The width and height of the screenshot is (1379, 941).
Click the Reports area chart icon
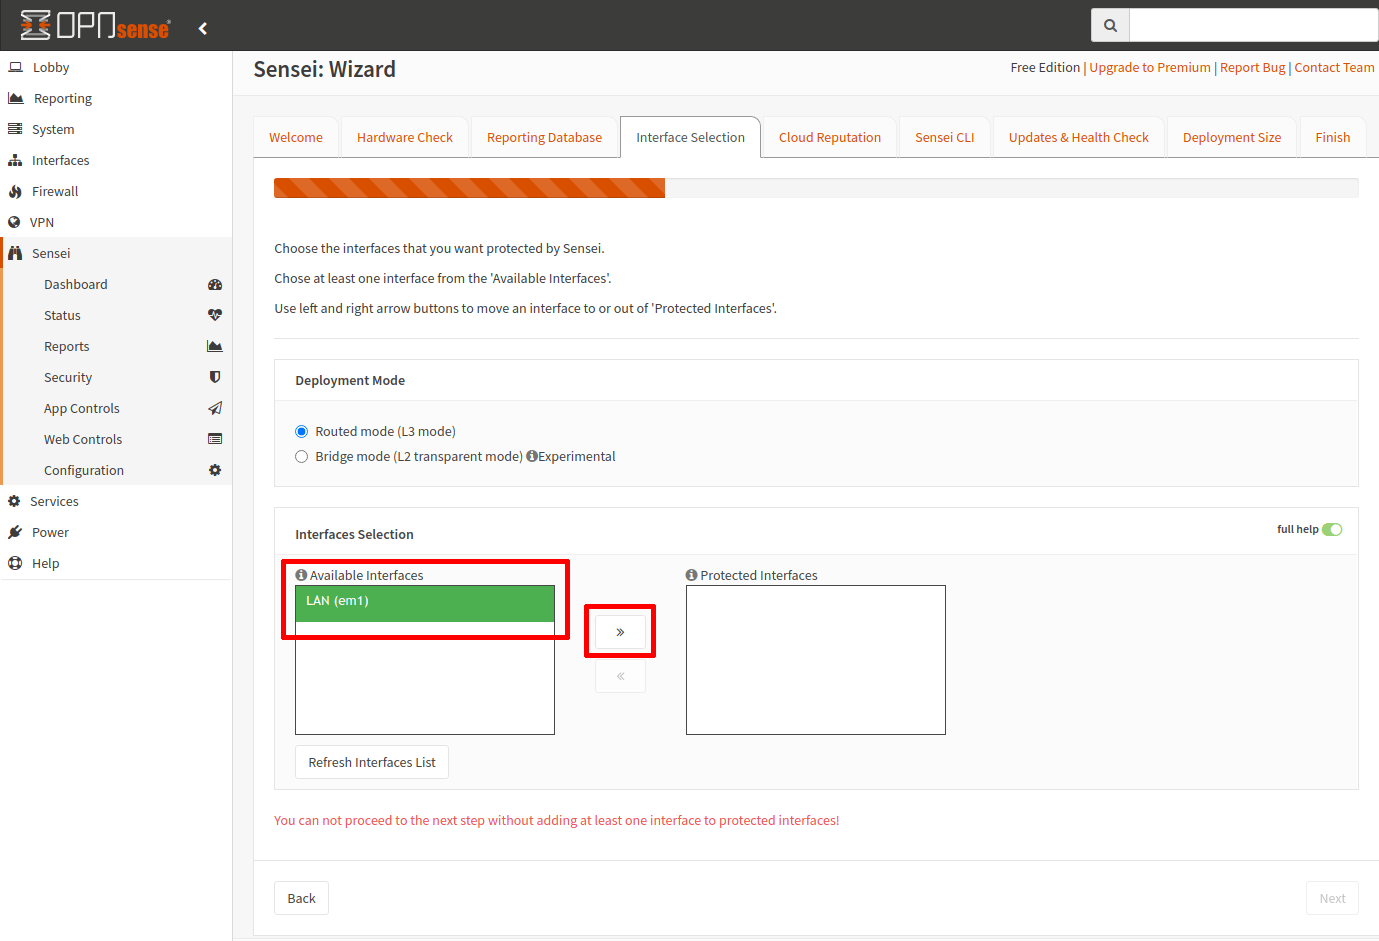click(x=214, y=346)
